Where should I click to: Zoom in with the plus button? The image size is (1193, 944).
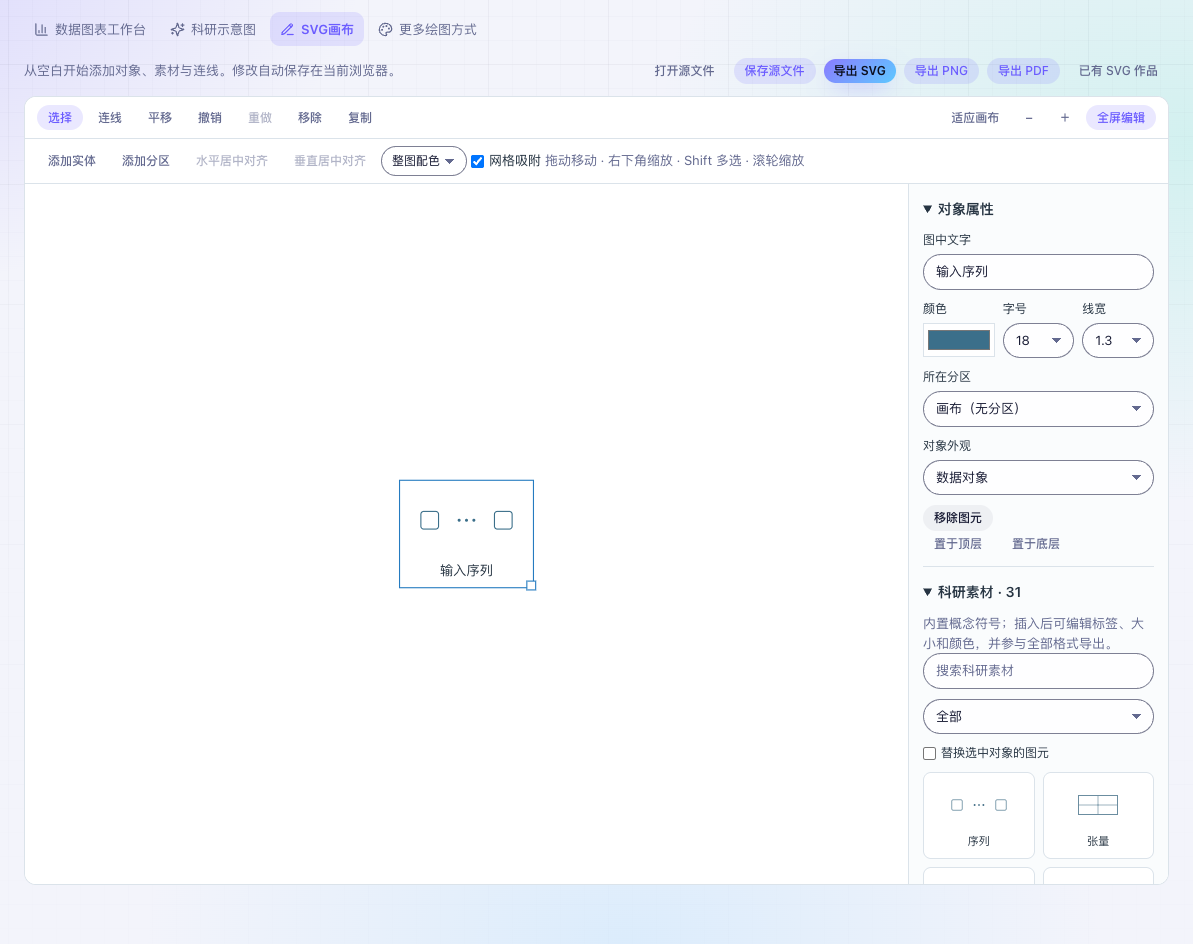[1065, 118]
